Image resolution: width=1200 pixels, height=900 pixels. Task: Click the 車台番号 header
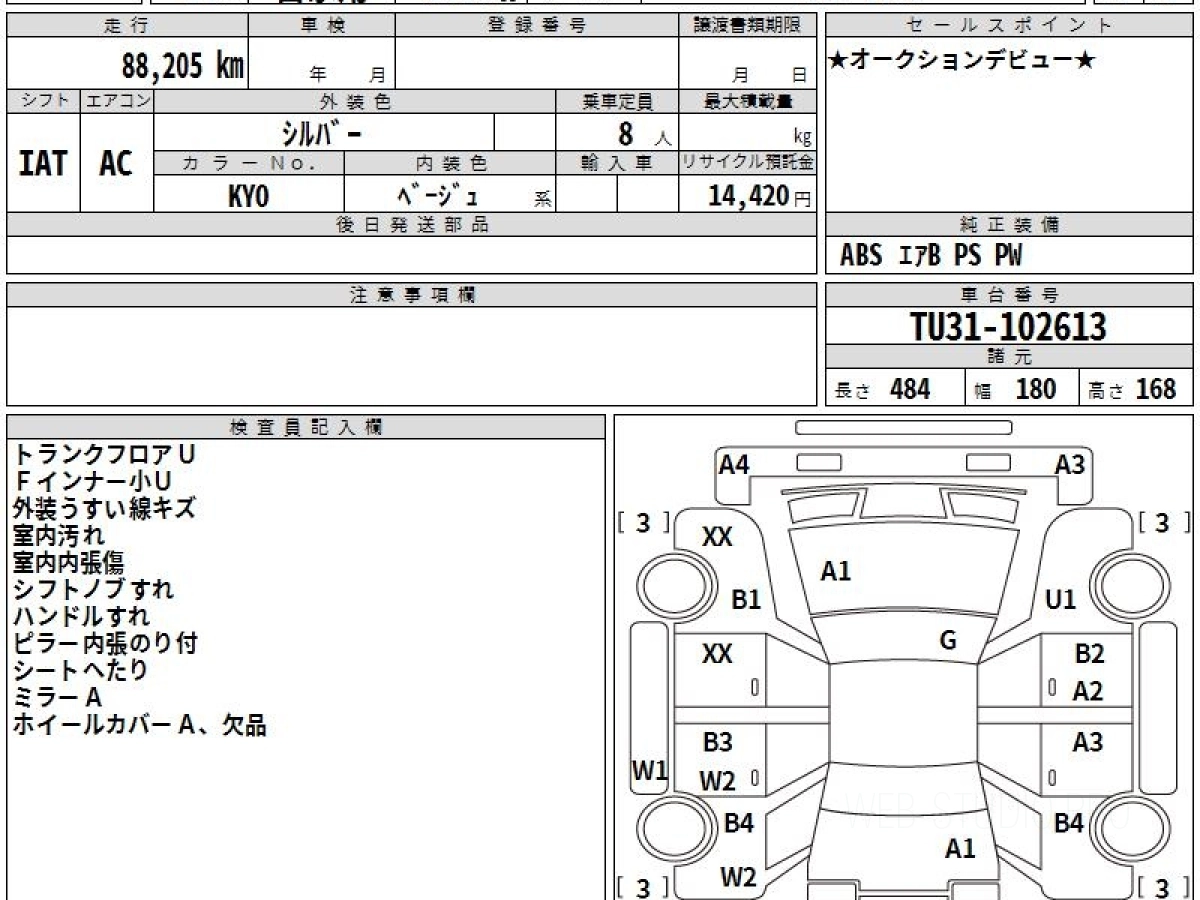1009,295
